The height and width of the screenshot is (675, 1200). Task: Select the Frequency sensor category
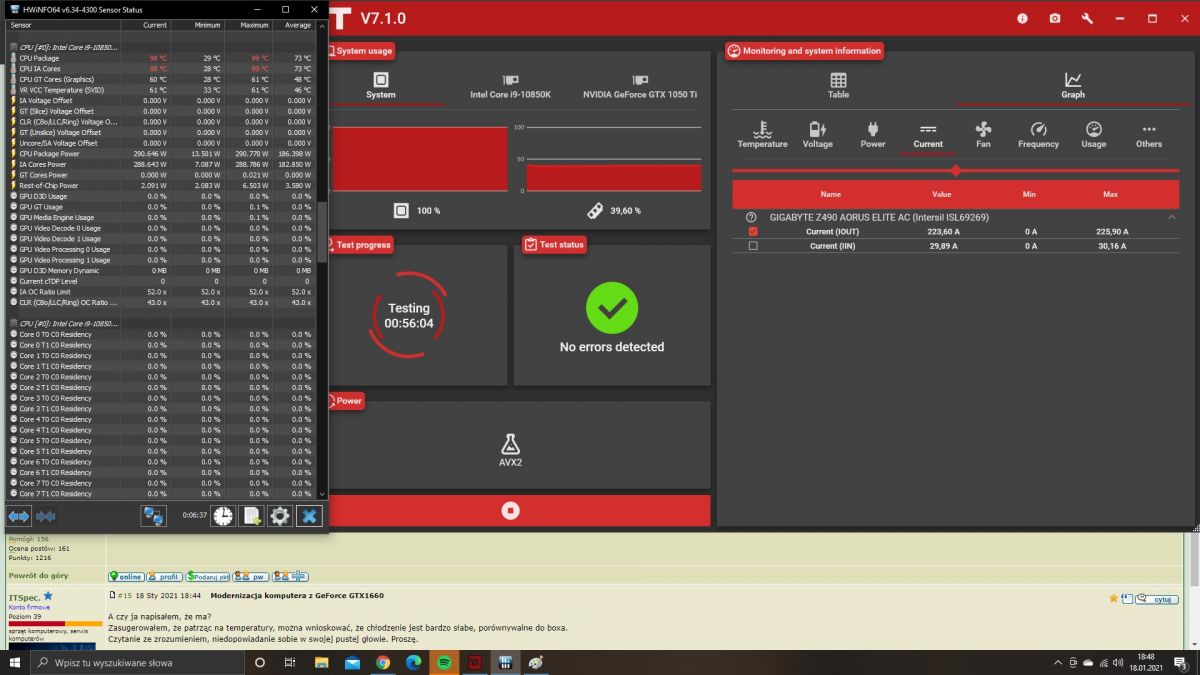[1038, 135]
